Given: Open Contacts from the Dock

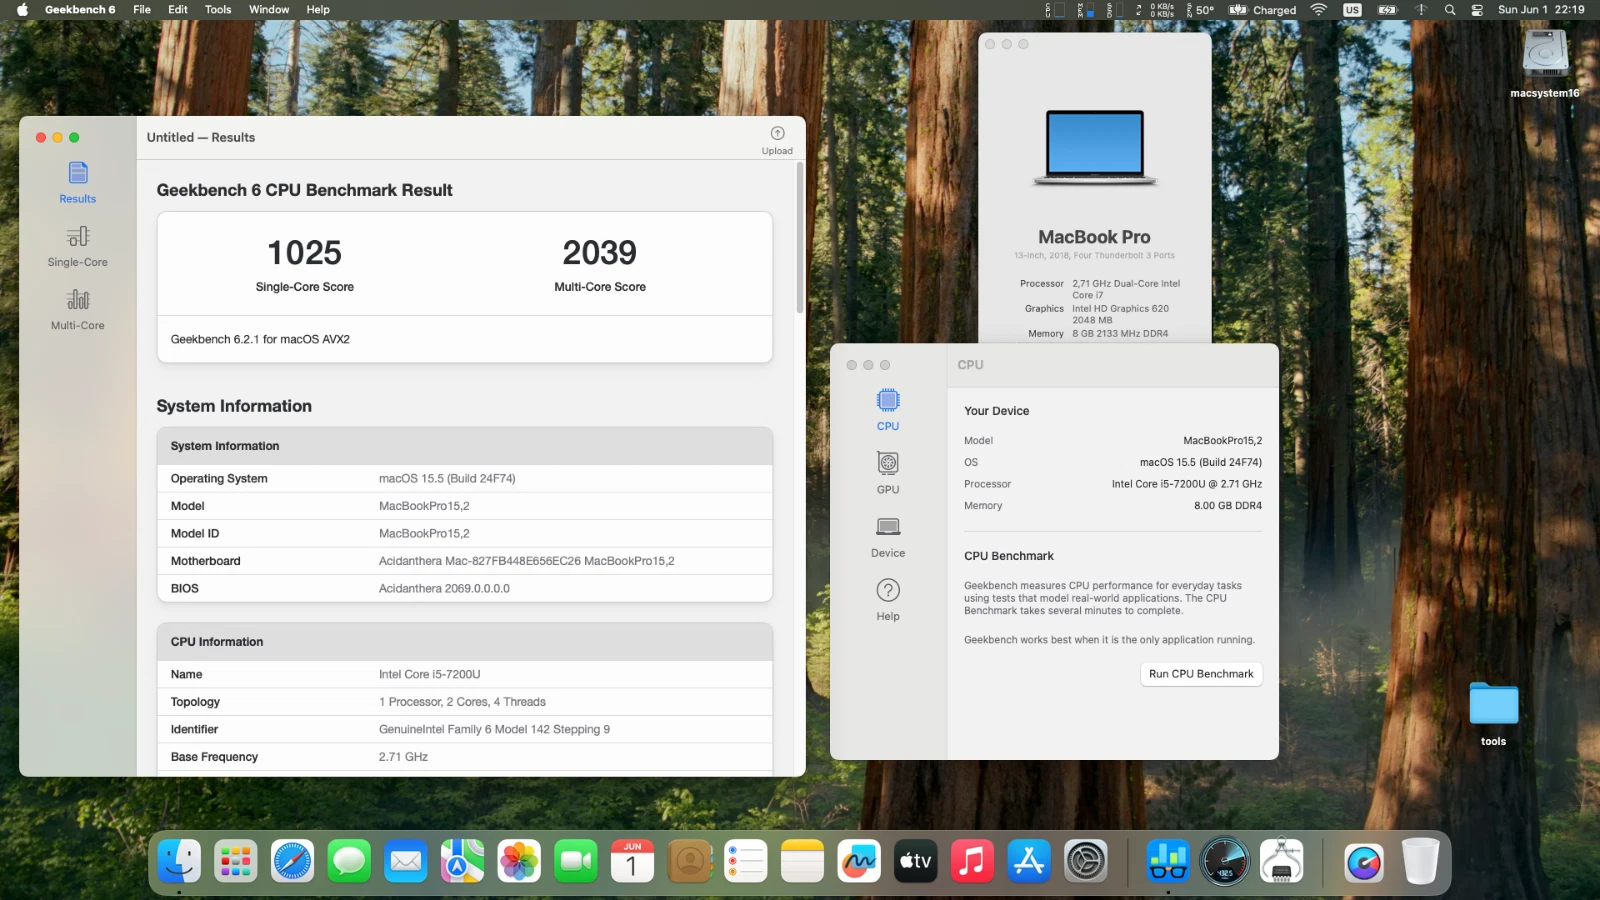Looking at the screenshot, I should (x=689, y=861).
